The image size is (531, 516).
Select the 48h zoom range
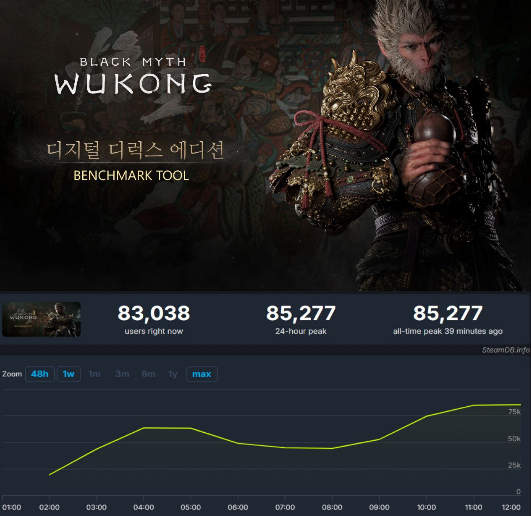(40, 374)
